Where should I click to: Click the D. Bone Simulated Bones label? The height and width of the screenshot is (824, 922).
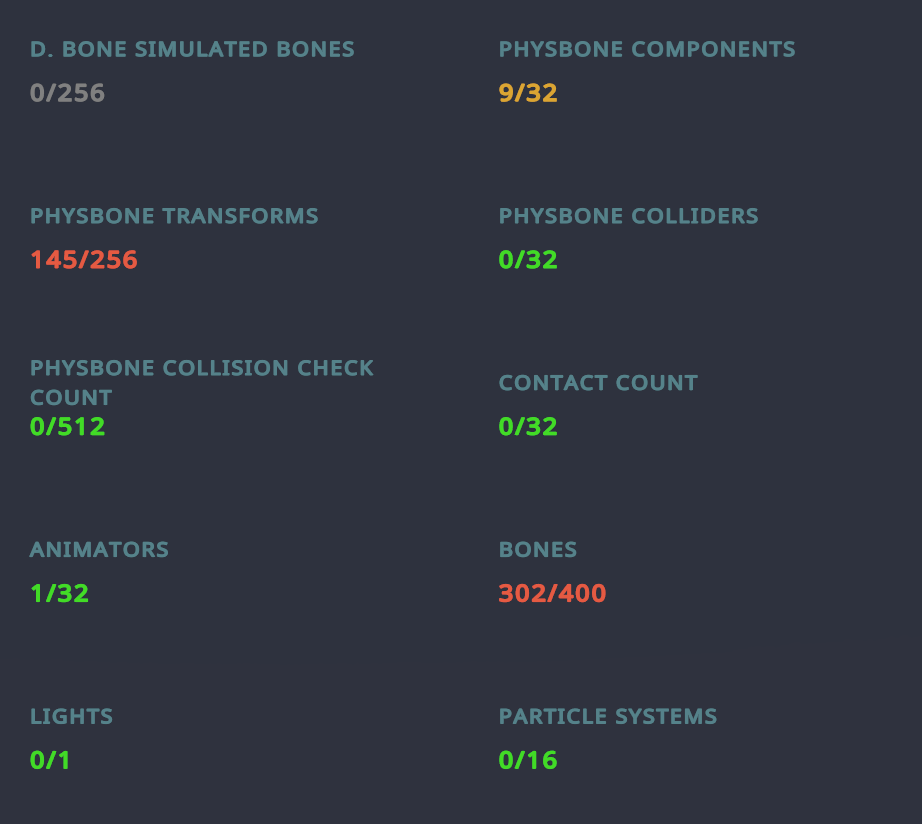point(192,49)
